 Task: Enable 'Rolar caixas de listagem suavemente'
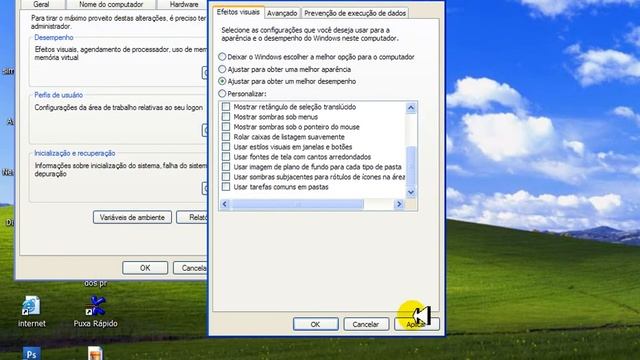[x=226, y=137]
